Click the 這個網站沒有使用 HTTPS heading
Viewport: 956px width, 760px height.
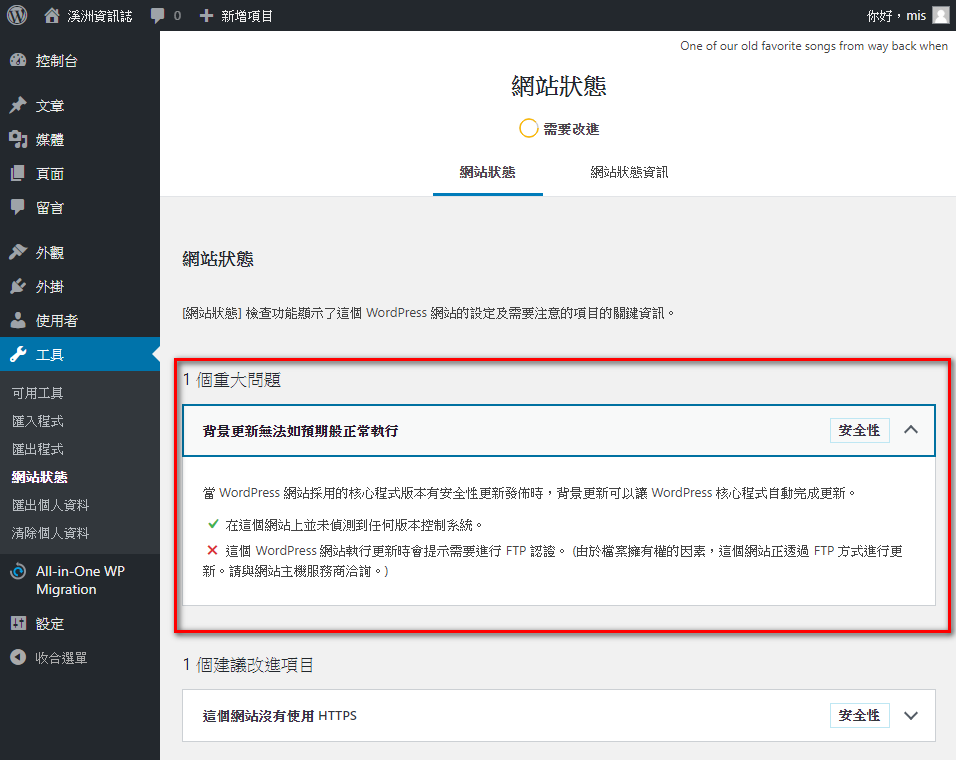[x=280, y=716]
